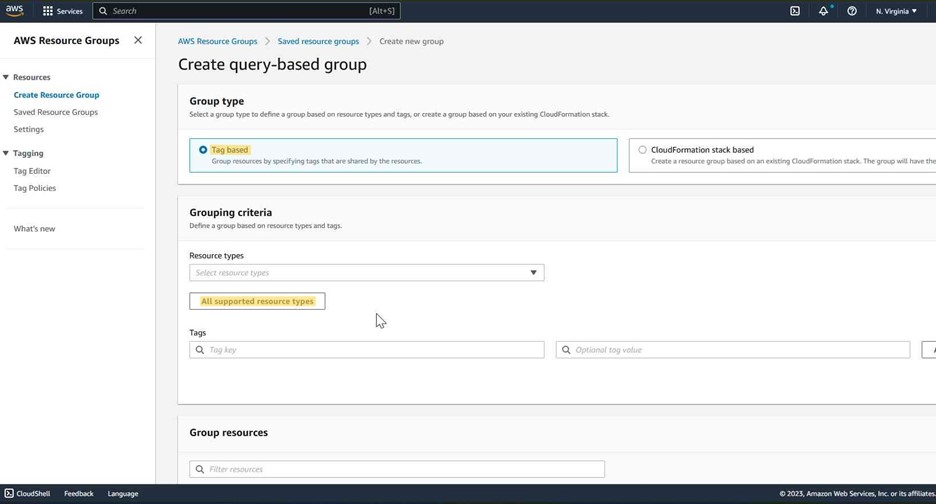Open Saved Resource Groups in sidebar
The width and height of the screenshot is (936, 504).
coord(56,112)
